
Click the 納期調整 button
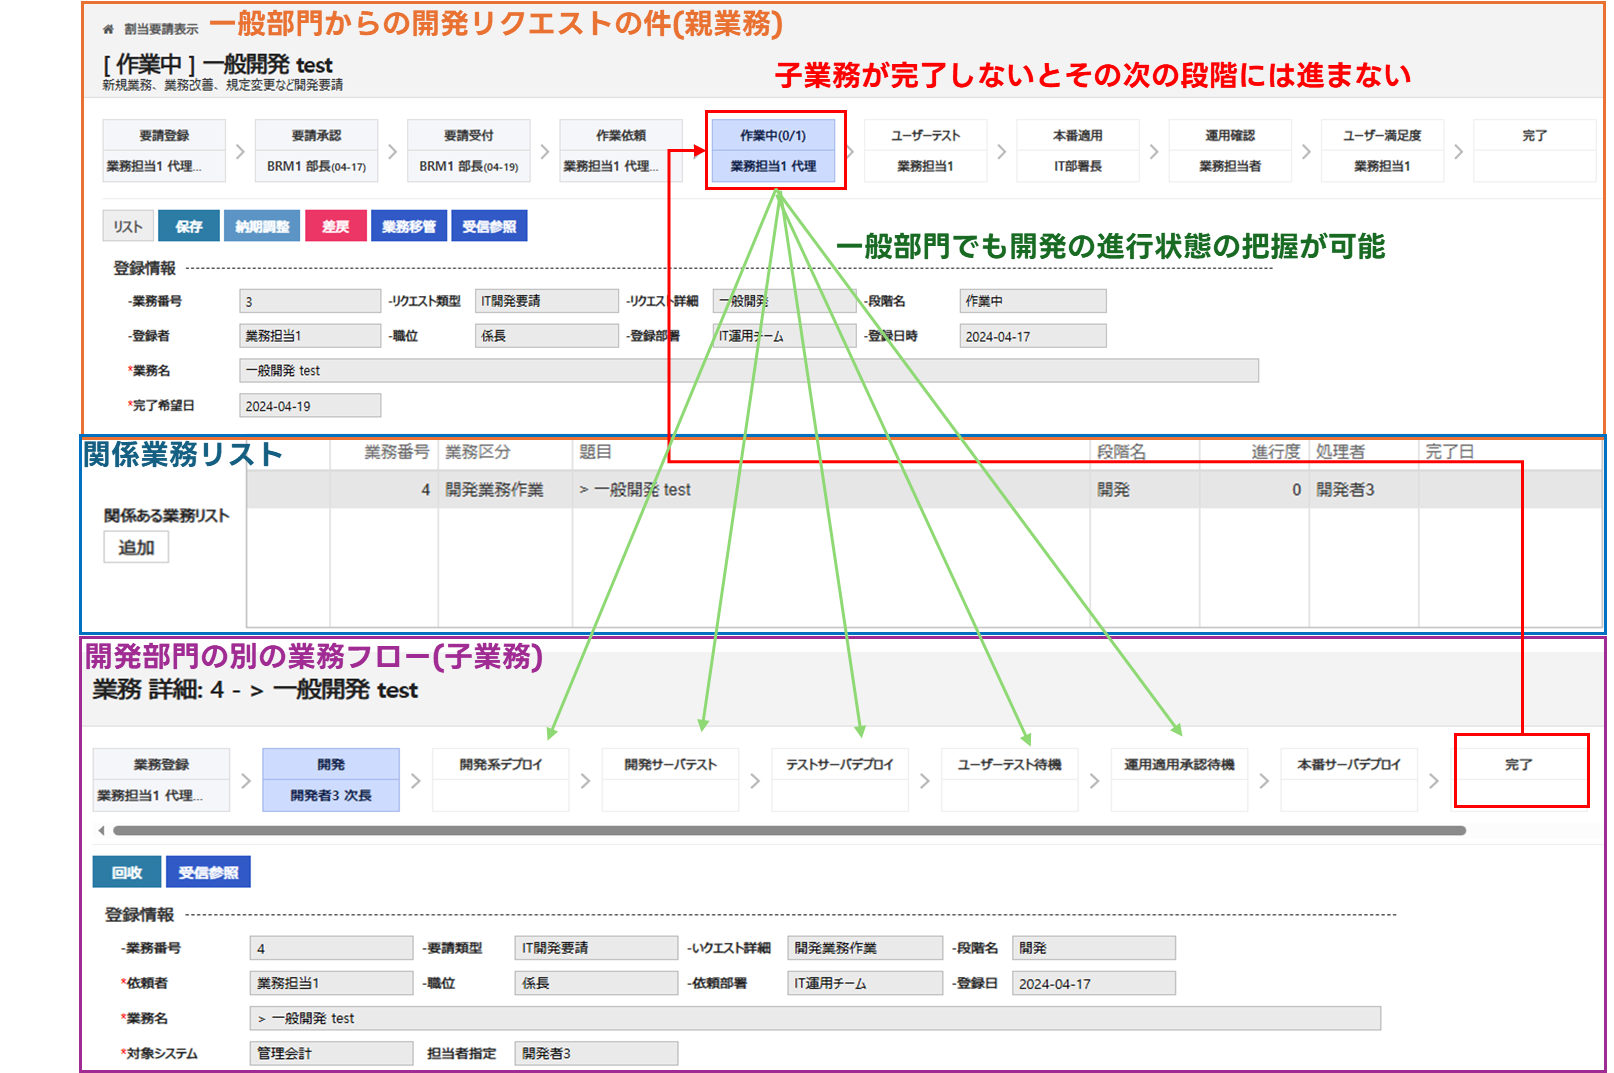[262, 226]
